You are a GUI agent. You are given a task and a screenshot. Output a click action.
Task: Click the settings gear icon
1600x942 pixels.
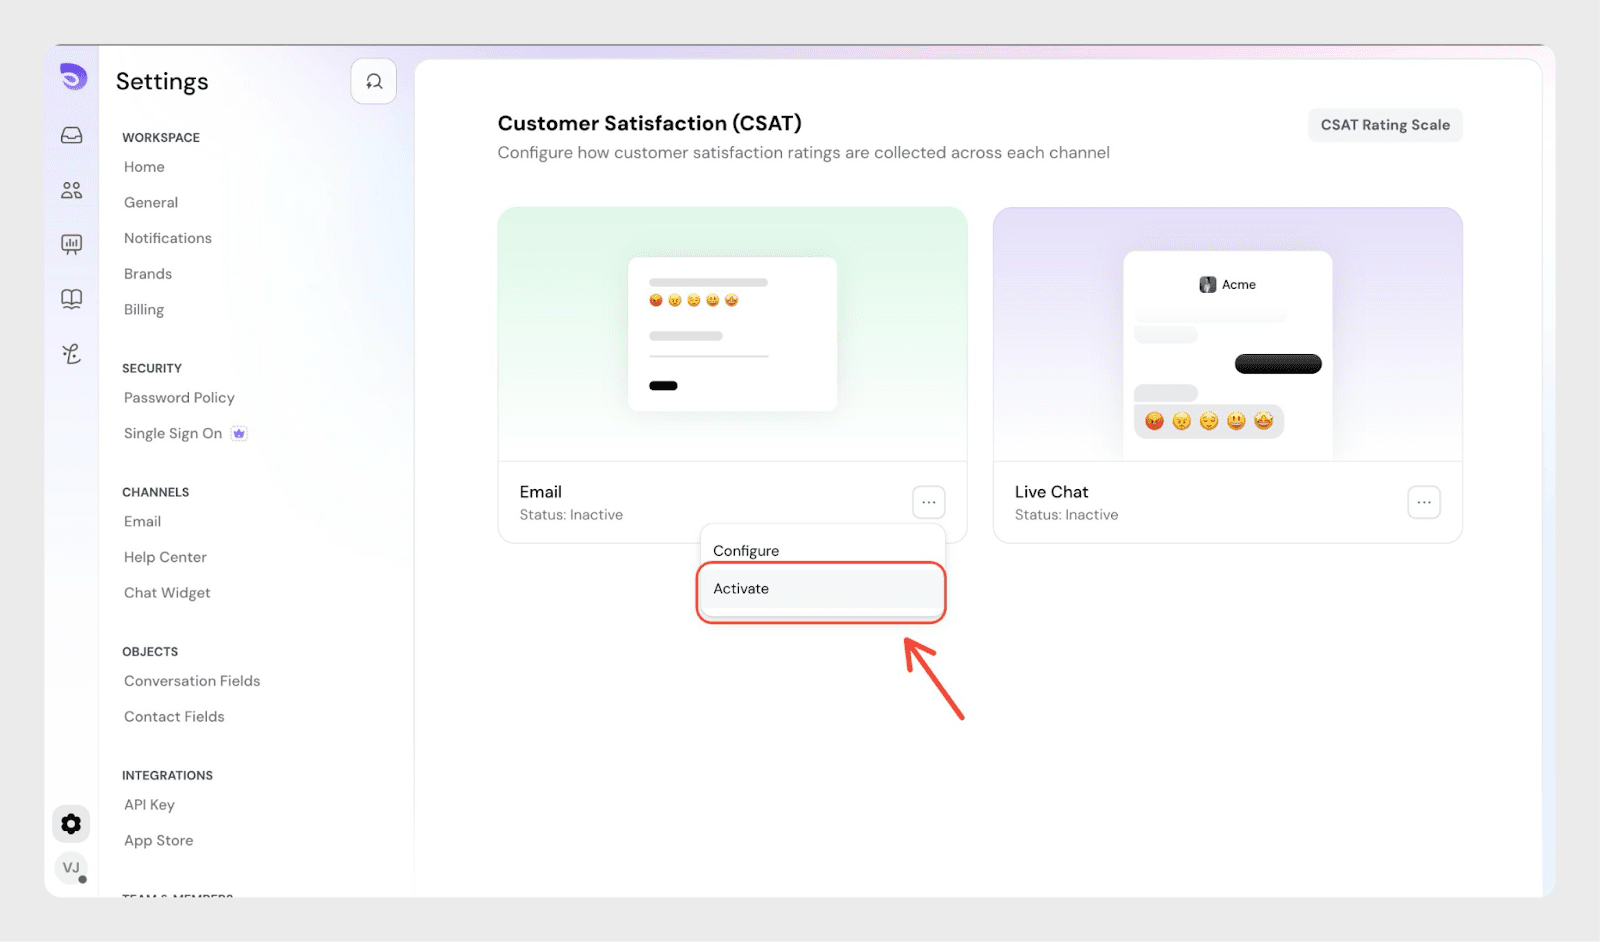(71, 824)
